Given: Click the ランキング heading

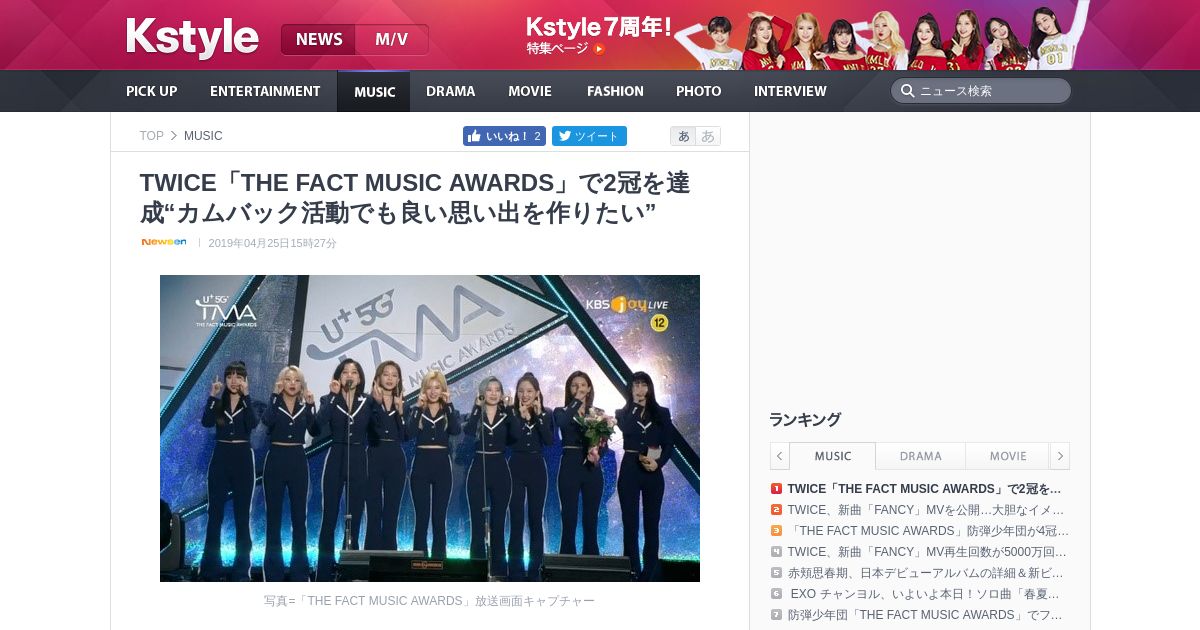Looking at the screenshot, I should [805, 420].
